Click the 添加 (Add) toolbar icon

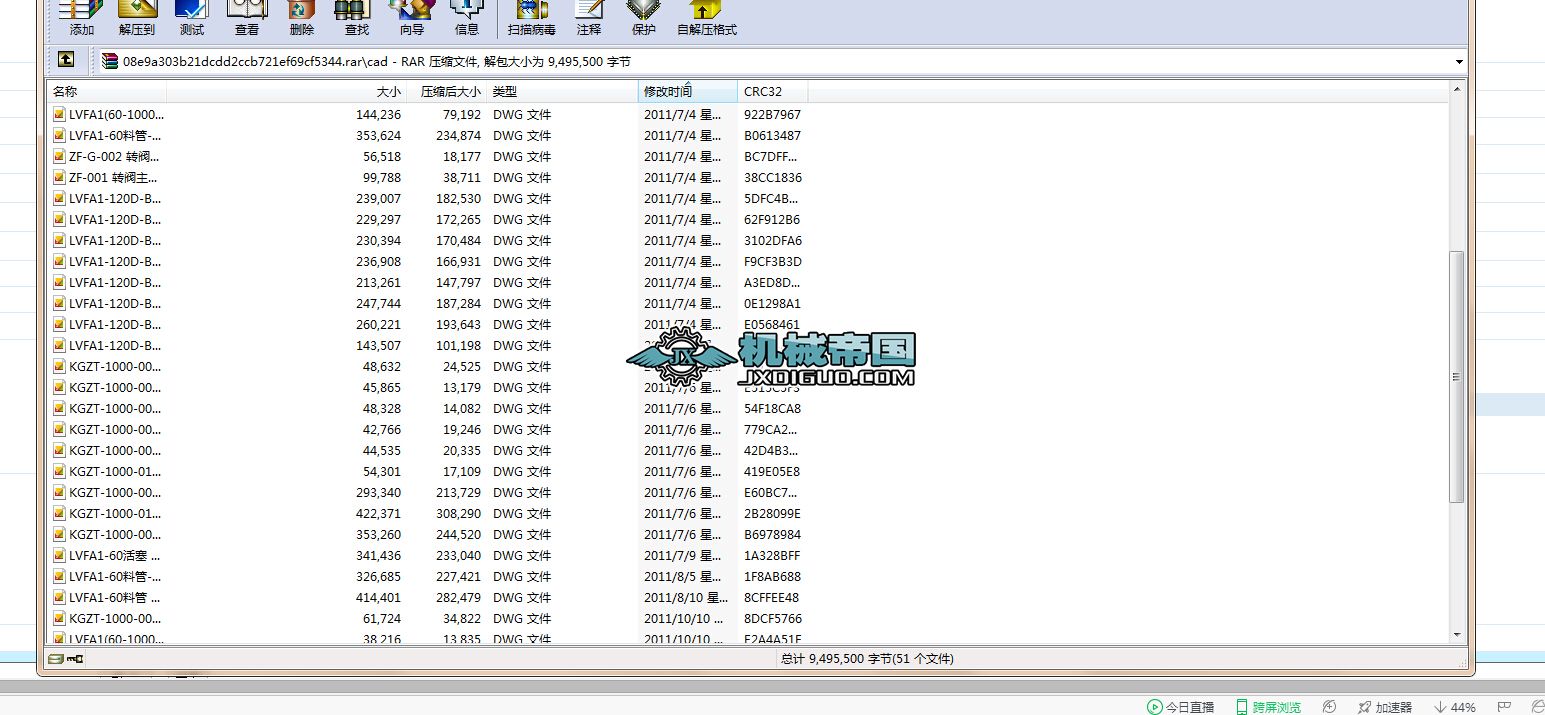(81, 11)
